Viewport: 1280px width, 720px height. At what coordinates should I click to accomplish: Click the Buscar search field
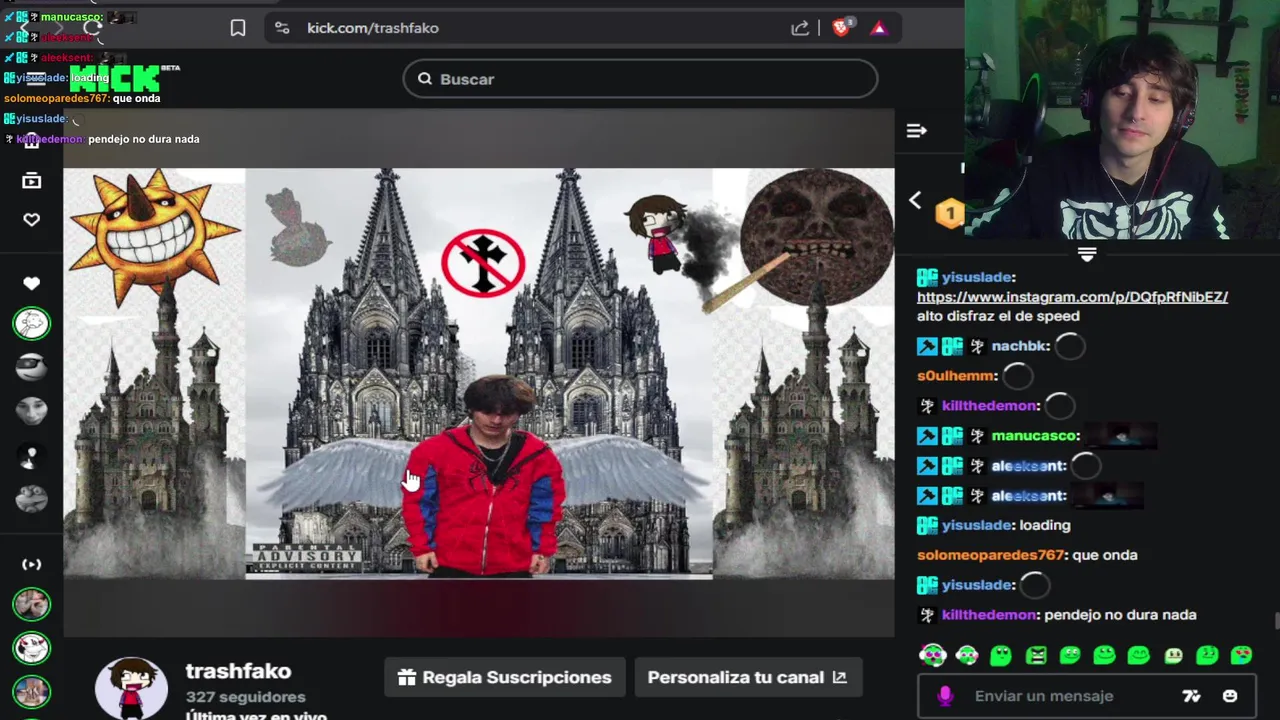coord(640,79)
